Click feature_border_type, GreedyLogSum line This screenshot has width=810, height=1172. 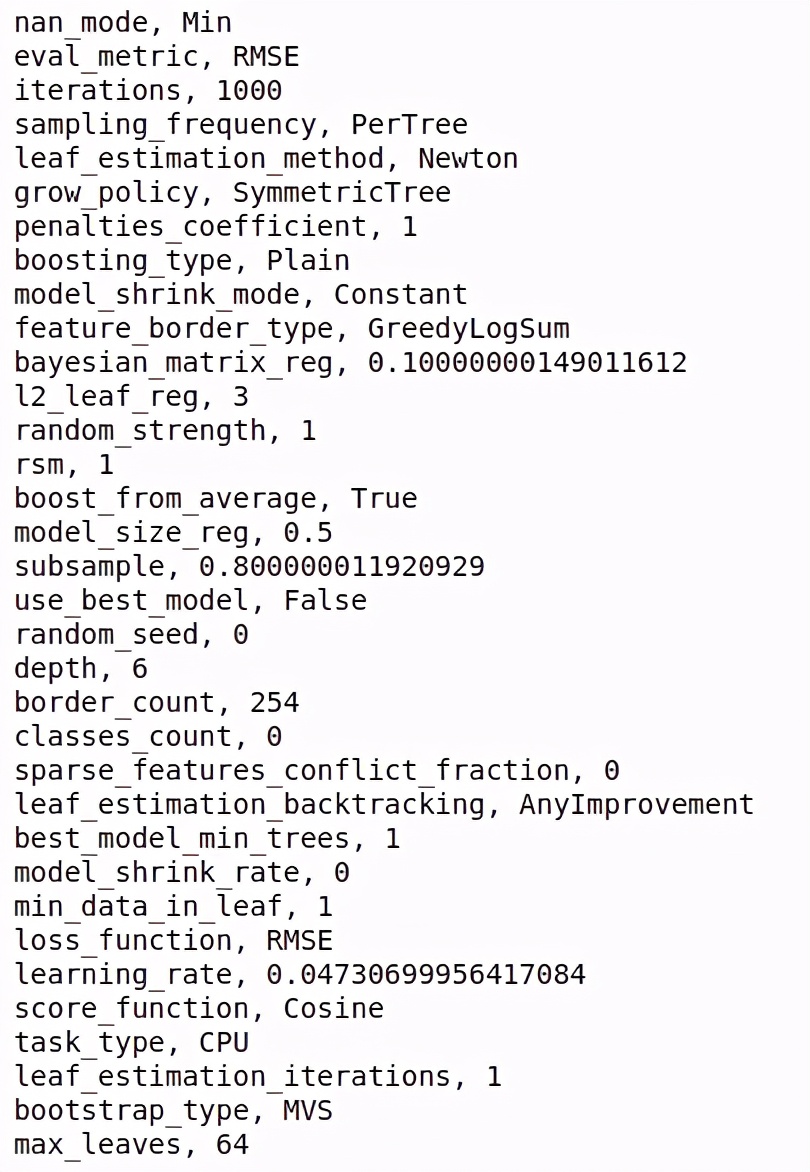pyautogui.click(x=291, y=328)
